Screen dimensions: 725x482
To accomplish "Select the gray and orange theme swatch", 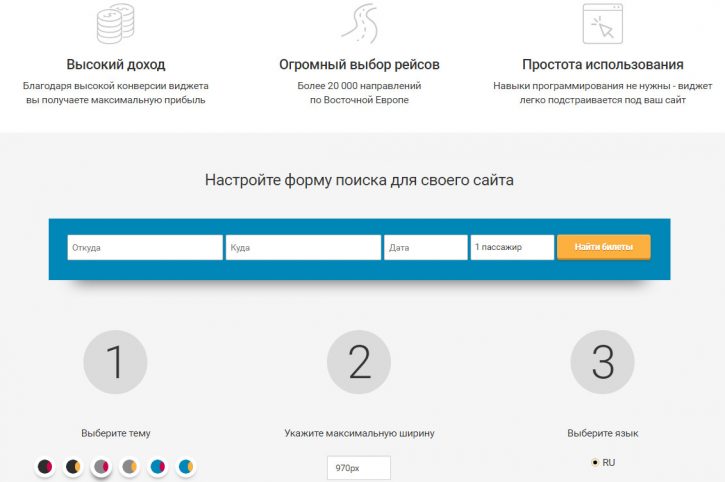I will (x=129, y=466).
